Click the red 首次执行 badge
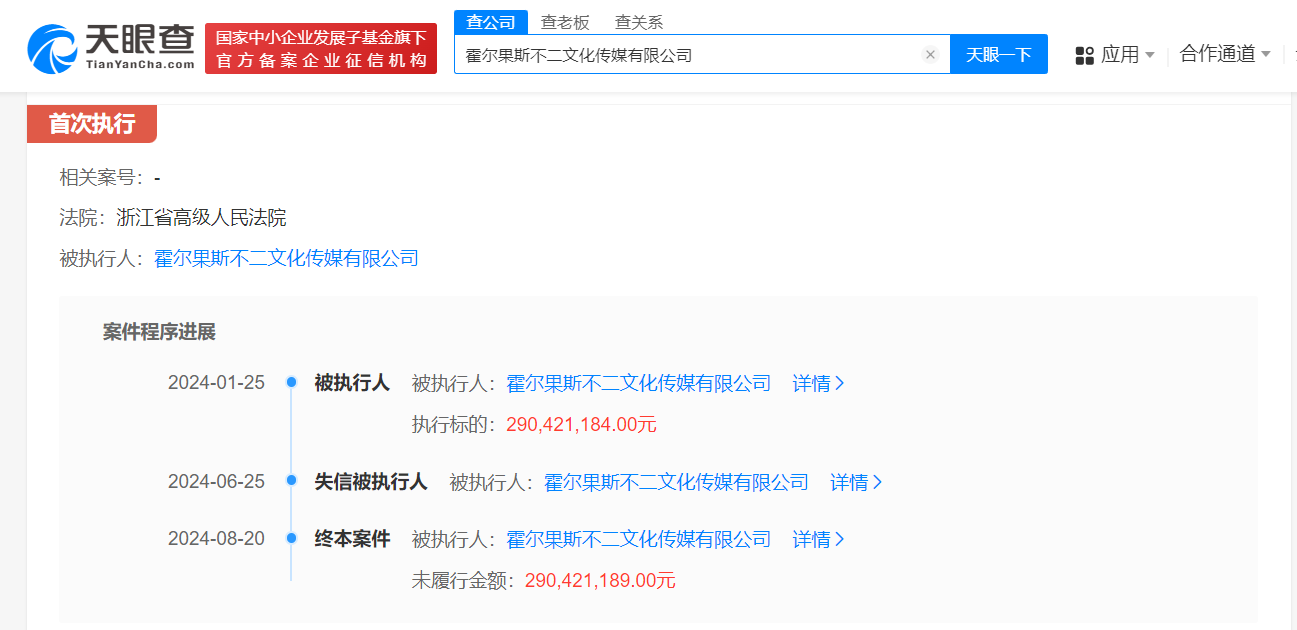 [x=92, y=123]
